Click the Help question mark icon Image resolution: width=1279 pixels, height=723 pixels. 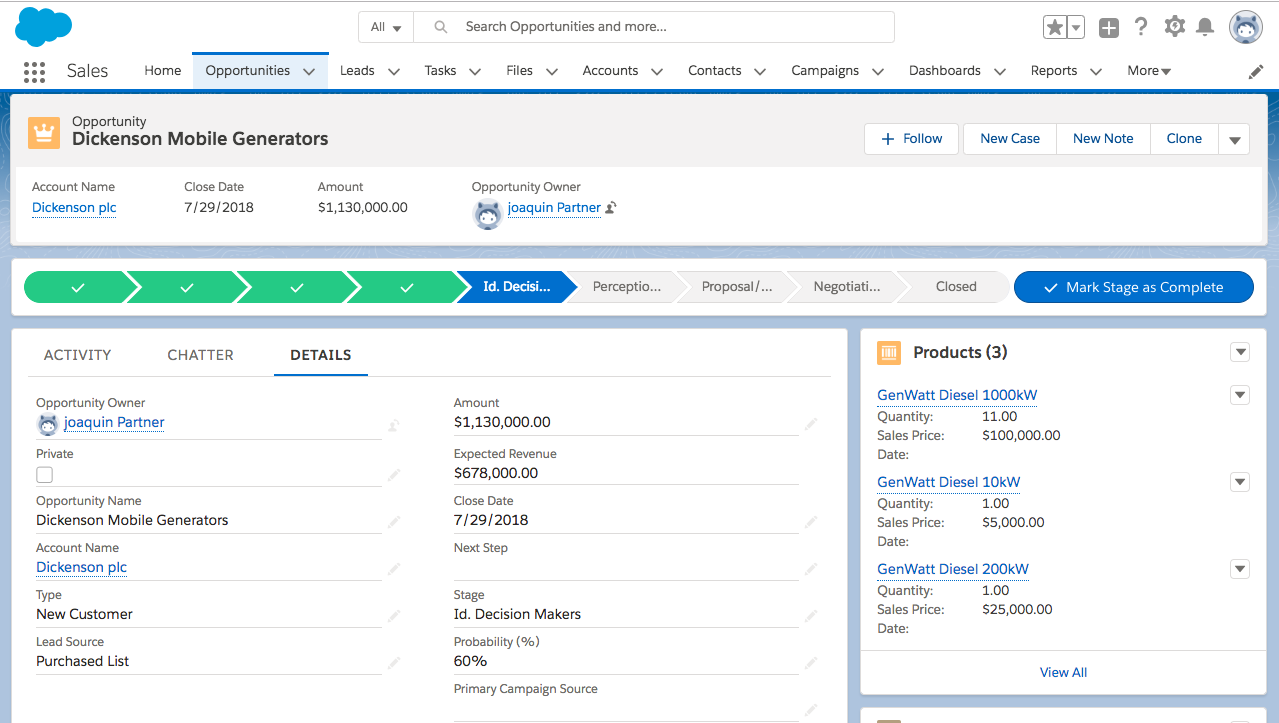coord(1141,27)
